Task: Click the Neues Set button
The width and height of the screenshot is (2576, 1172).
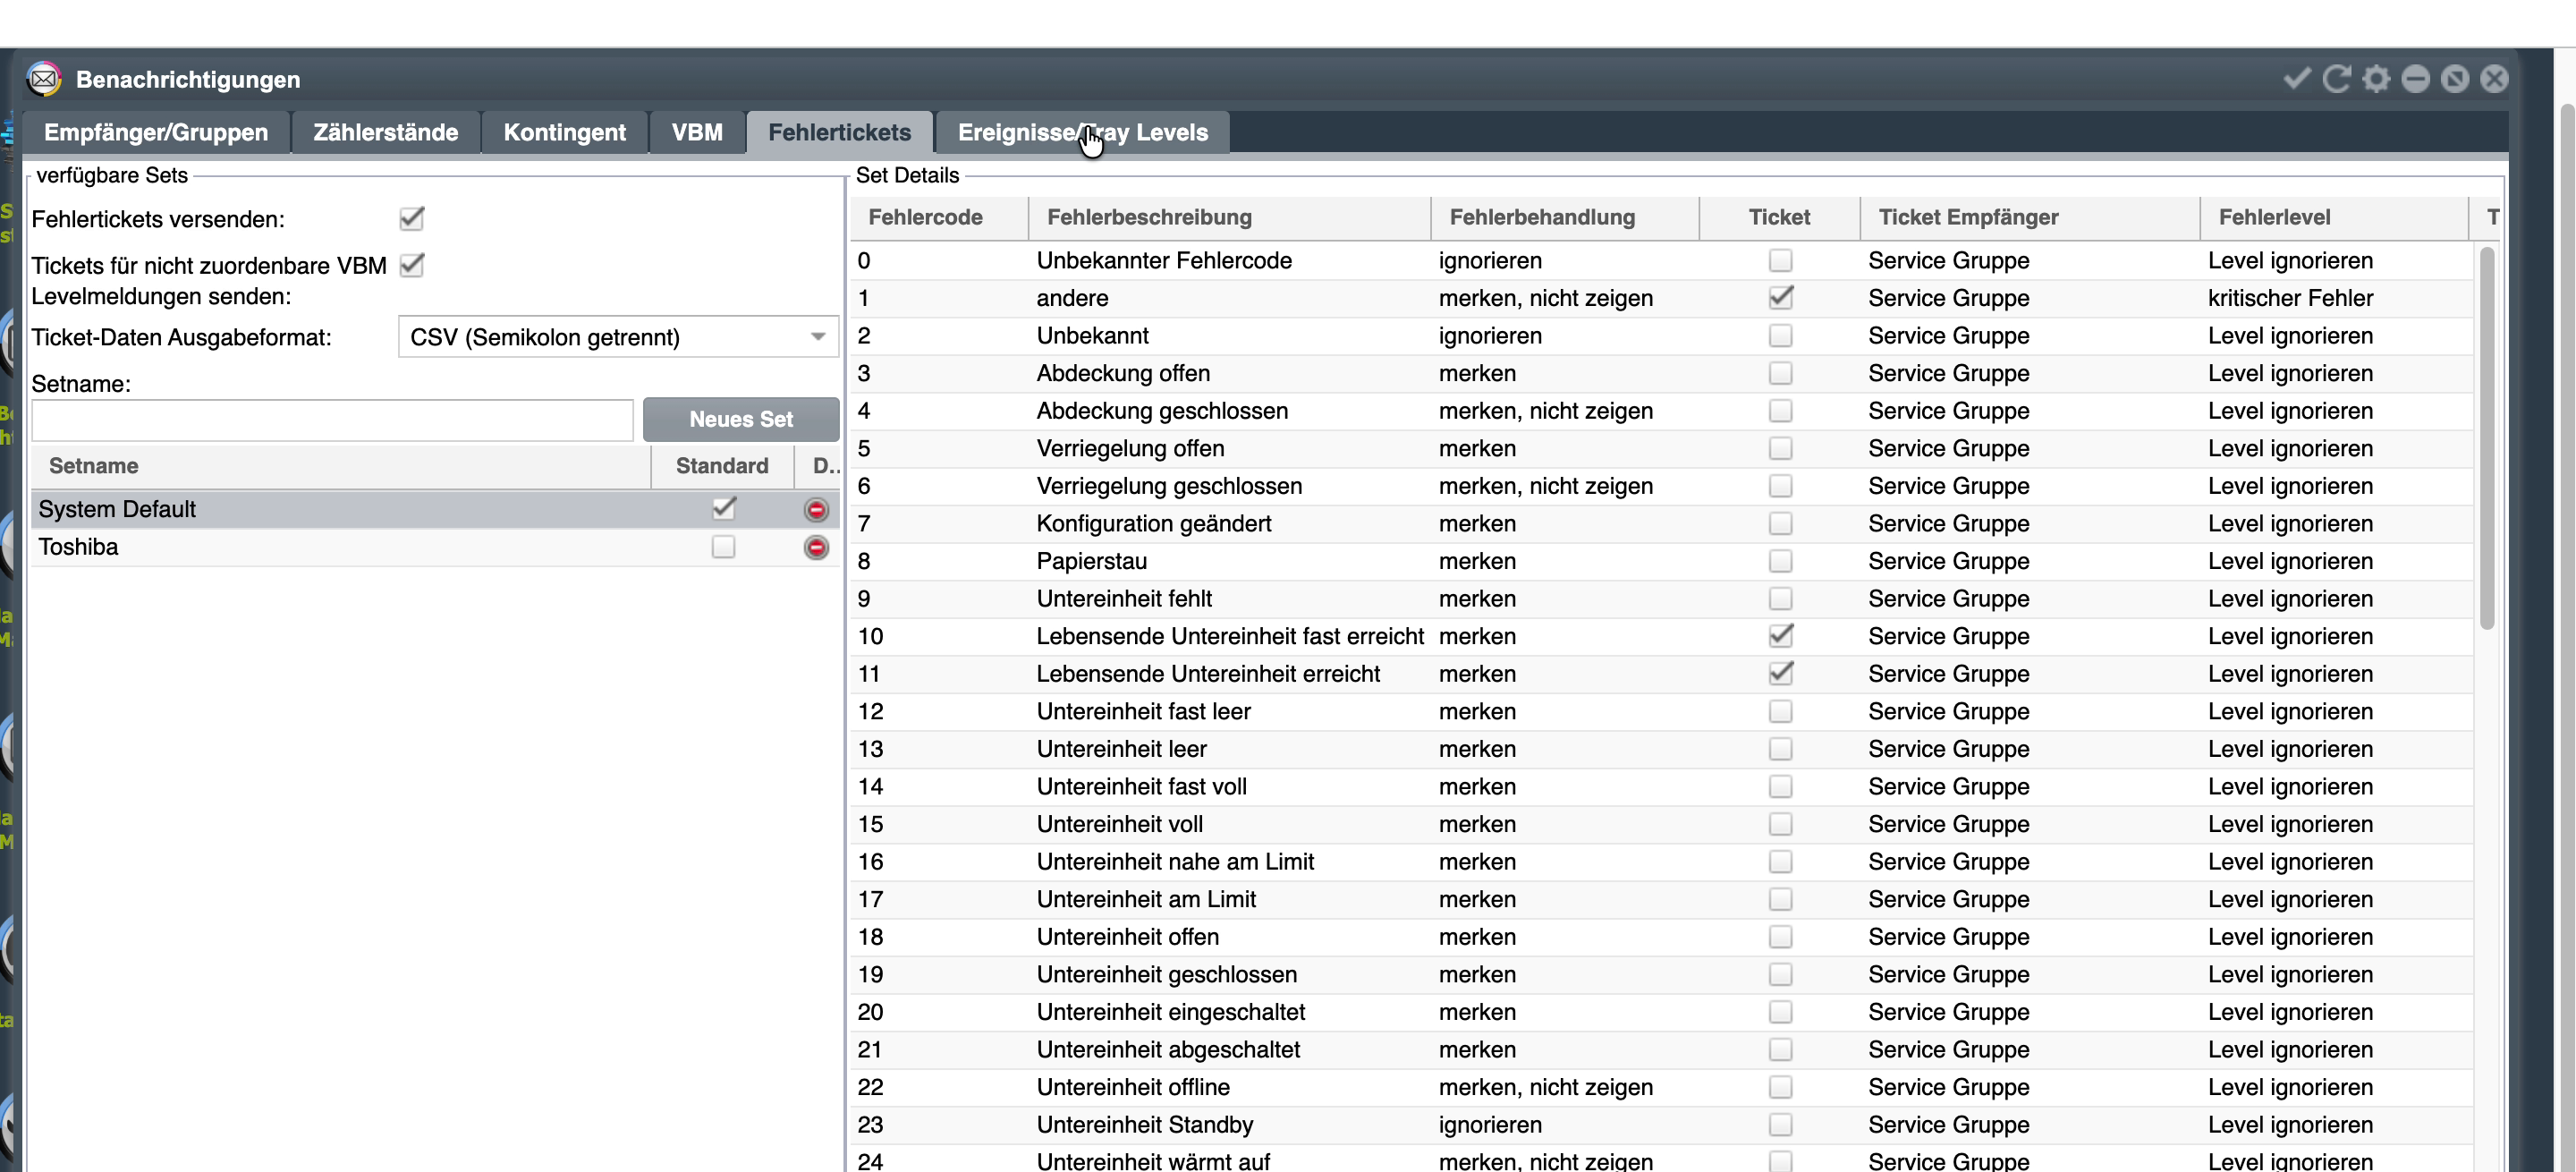Action: [741, 420]
